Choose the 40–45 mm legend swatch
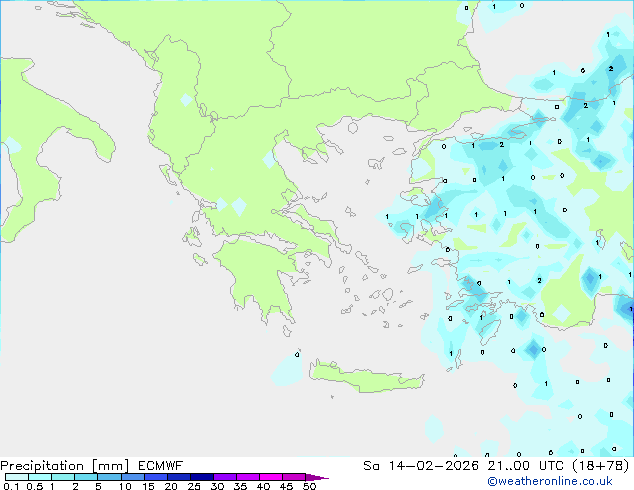The image size is (634, 490). pyautogui.click(x=271, y=477)
